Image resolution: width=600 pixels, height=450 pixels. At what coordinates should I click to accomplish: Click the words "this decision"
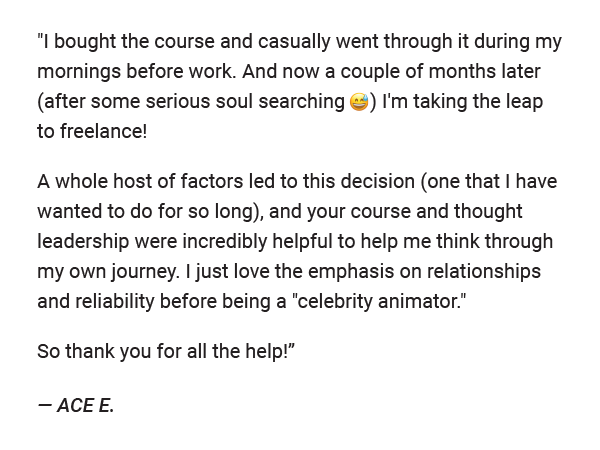[359, 181]
